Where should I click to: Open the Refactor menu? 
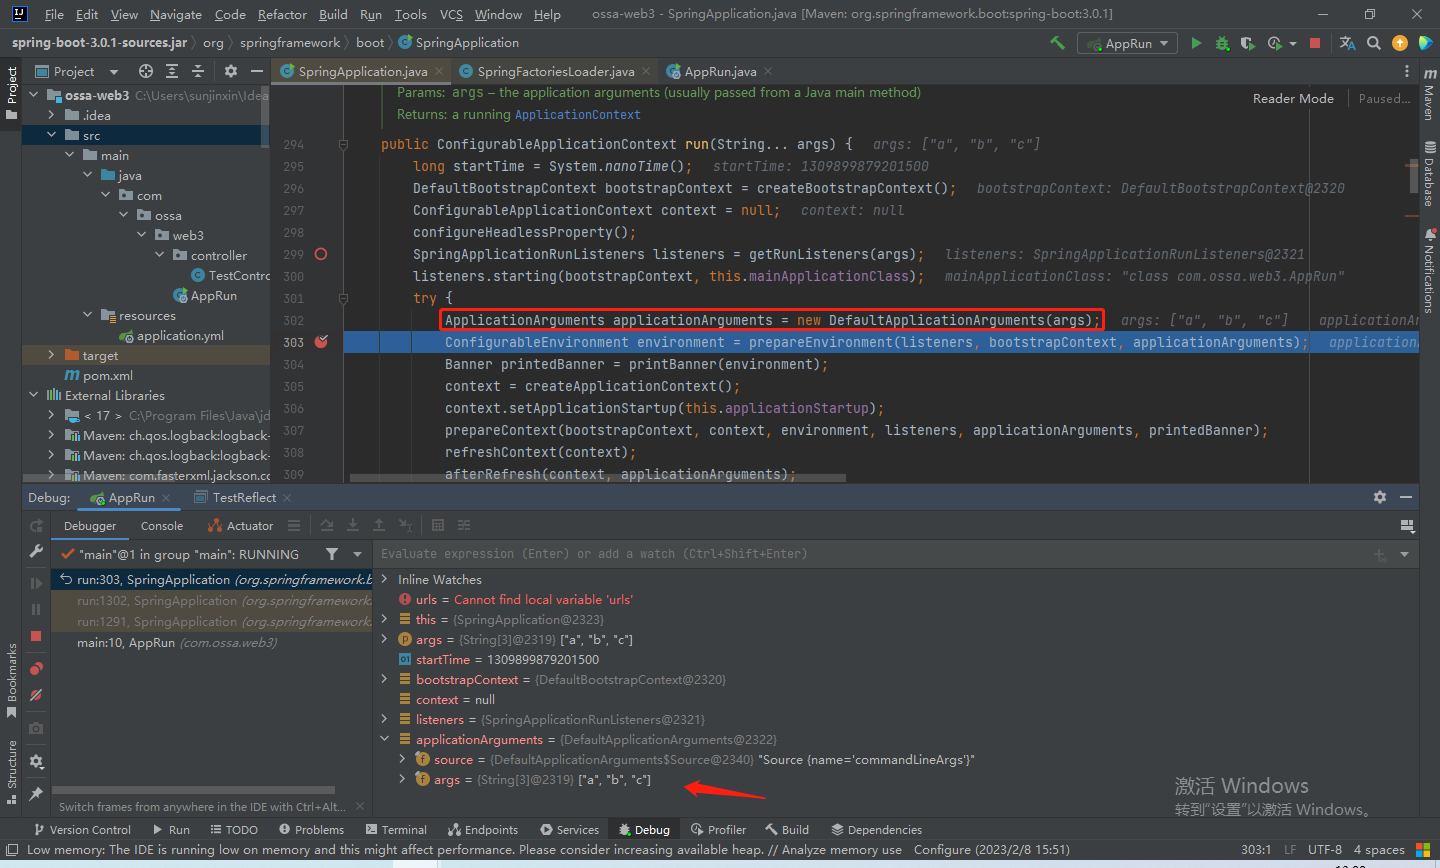(x=282, y=14)
